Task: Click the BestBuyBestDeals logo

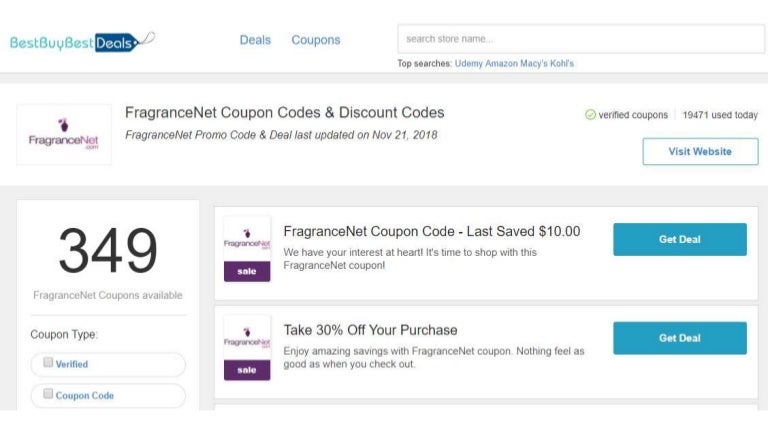Action: 82,42
